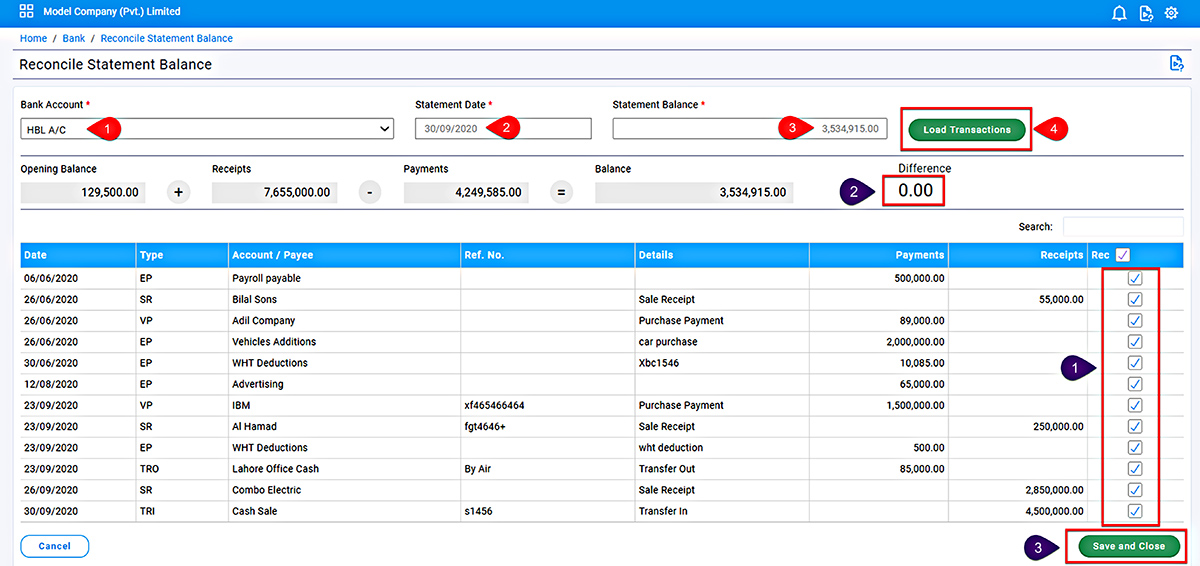
Task: Click the table Search box
Action: point(1123,227)
